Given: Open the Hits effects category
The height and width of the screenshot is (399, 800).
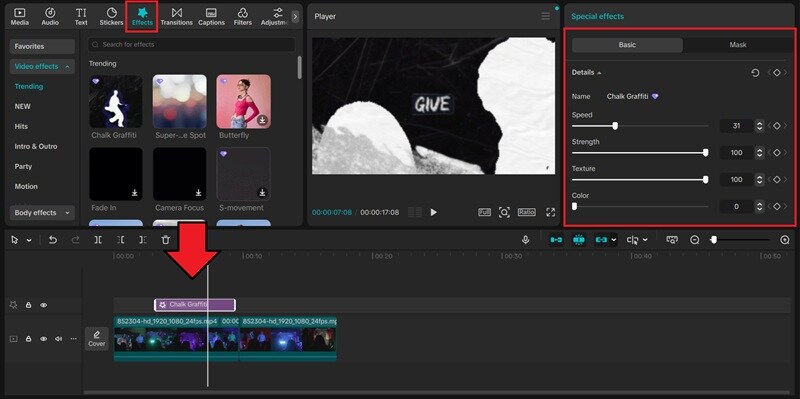Looking at the screenshot, I should tap(21, 127).
